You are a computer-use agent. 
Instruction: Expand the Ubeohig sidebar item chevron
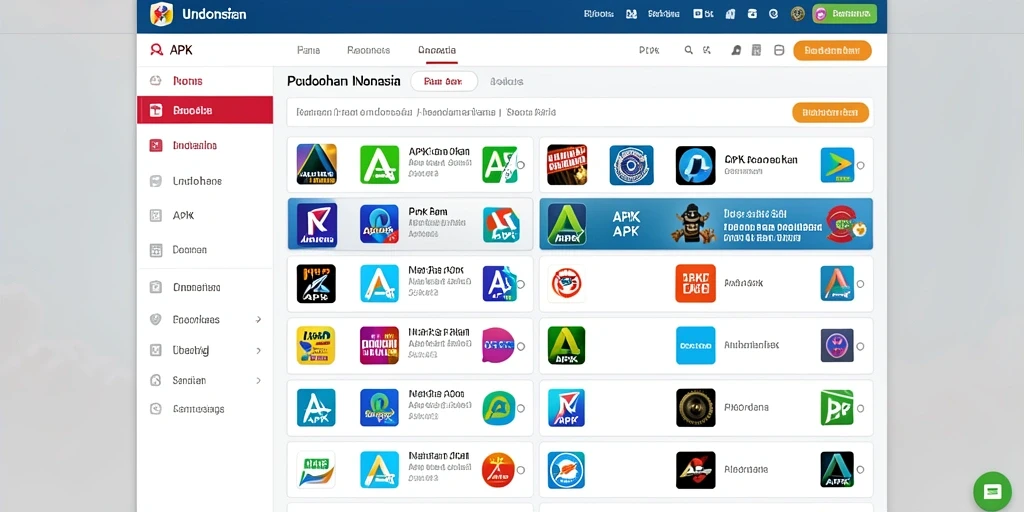click(x=259, y=351)
